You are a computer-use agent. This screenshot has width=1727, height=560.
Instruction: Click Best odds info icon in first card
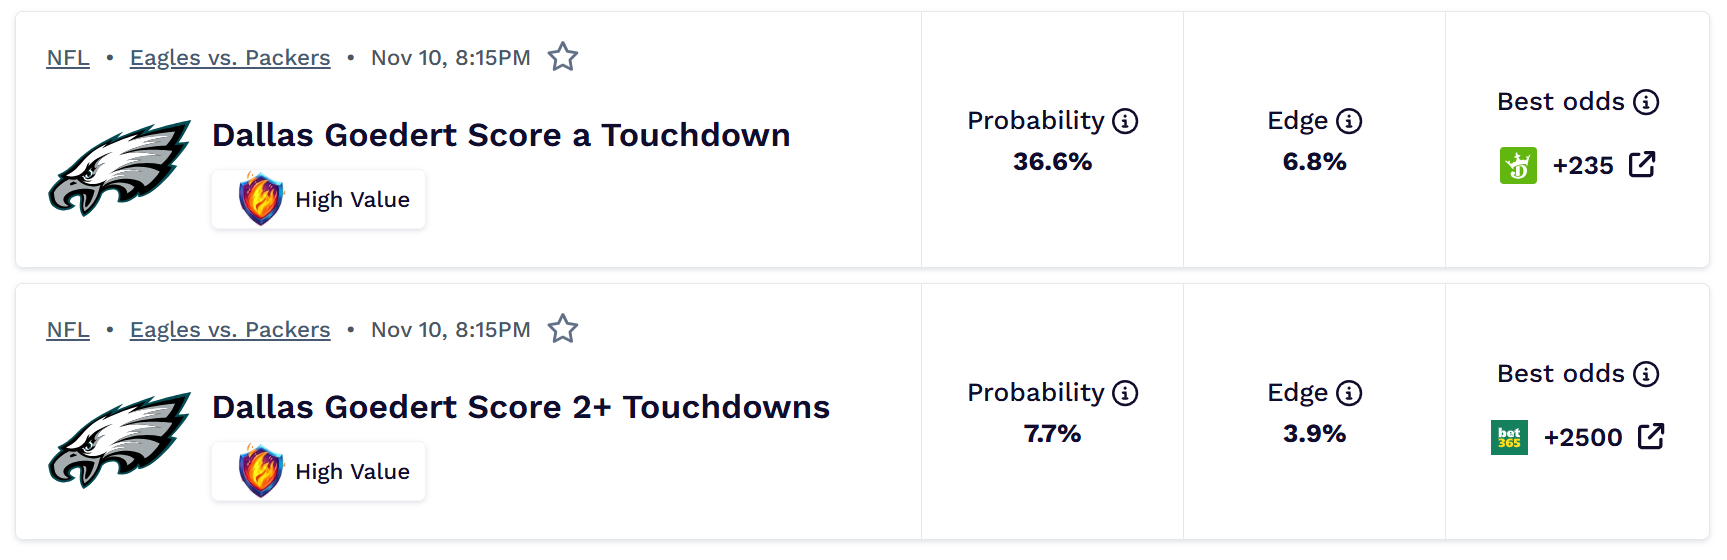(x=1646, y=102)
